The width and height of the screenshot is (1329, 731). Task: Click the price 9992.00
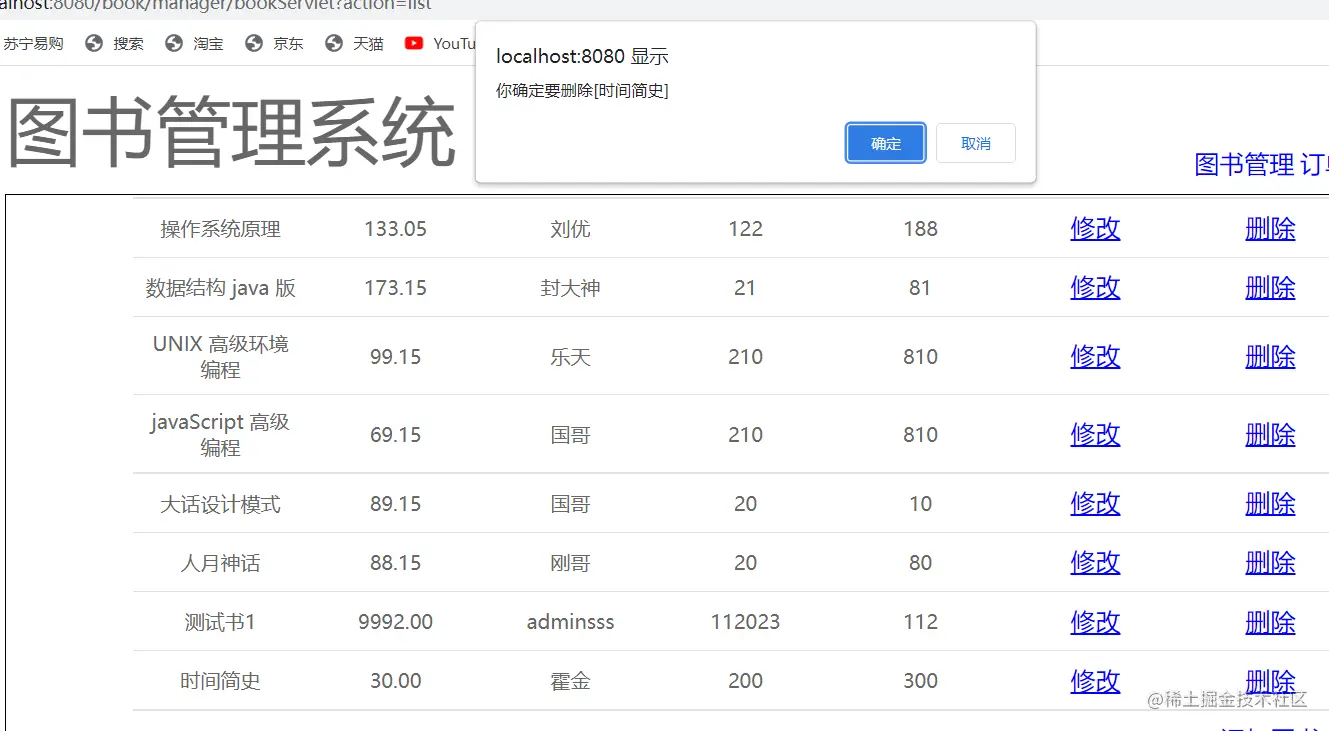point(395,622)
